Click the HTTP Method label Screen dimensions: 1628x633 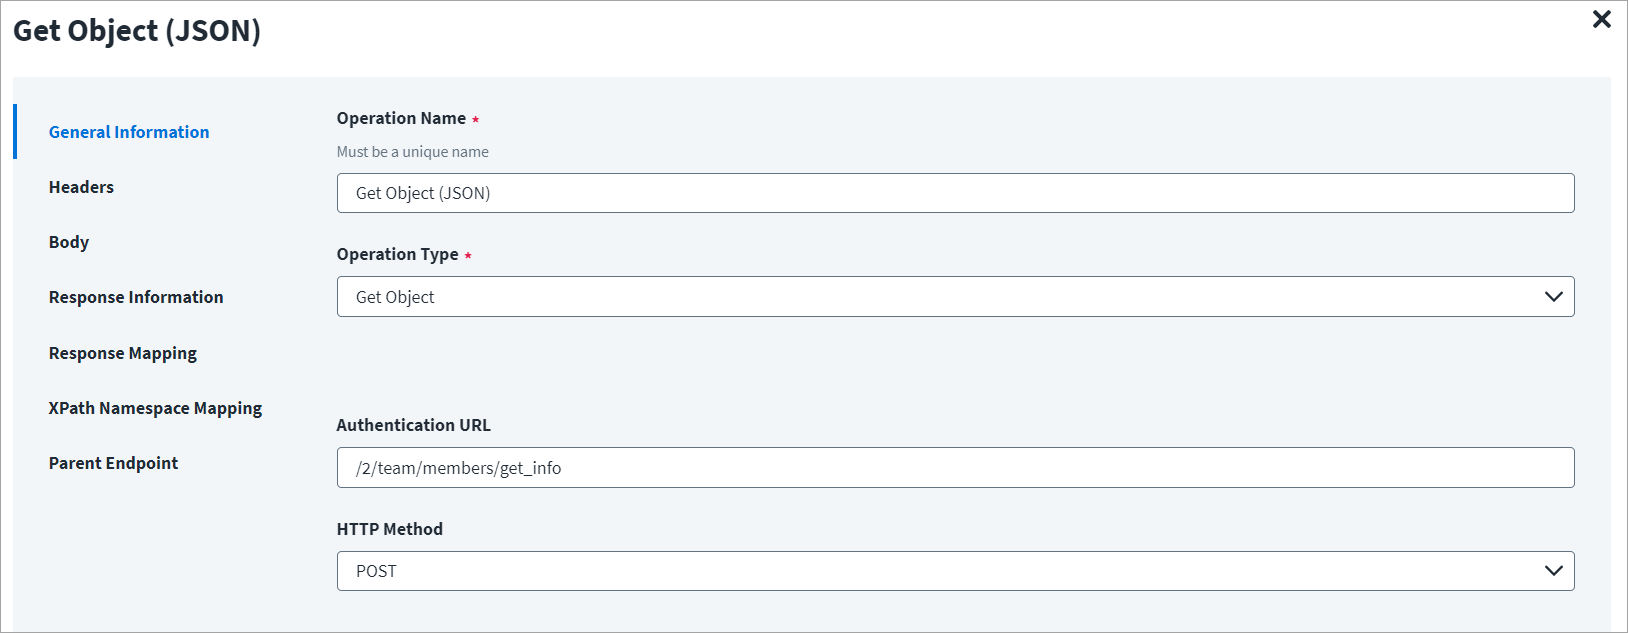389,529
